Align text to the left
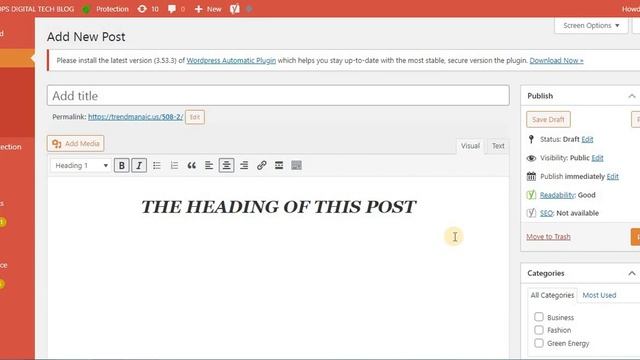 209,165
